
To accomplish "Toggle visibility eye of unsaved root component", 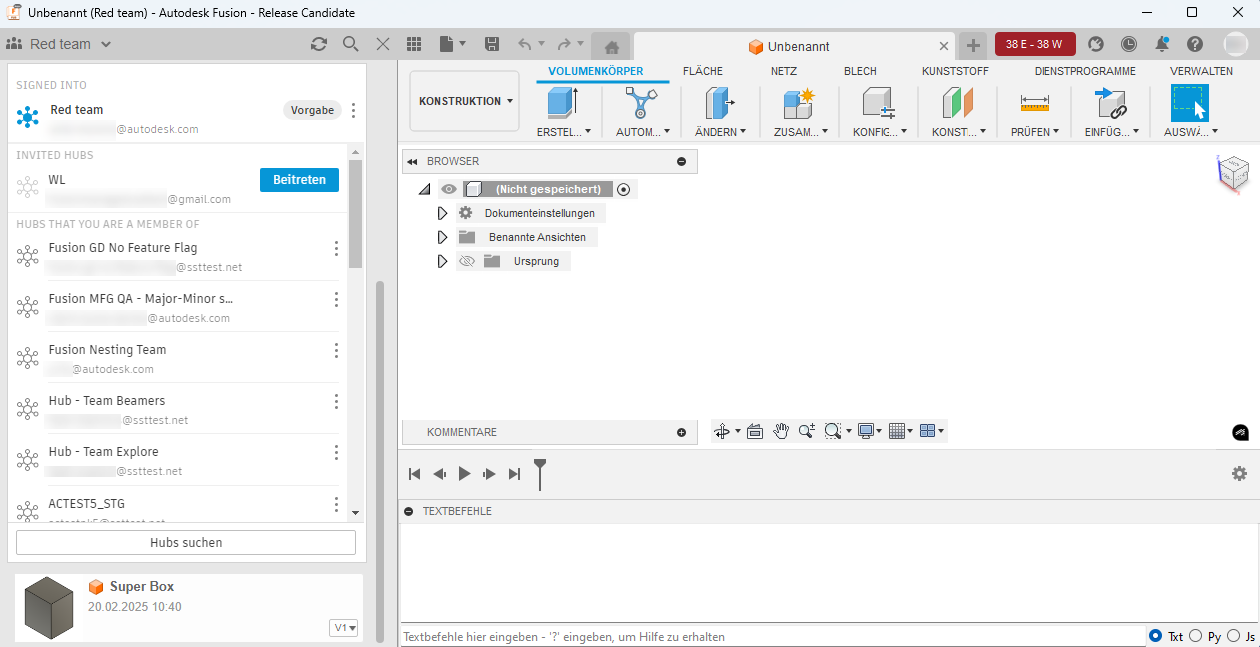I will click(x=449, y=189).
